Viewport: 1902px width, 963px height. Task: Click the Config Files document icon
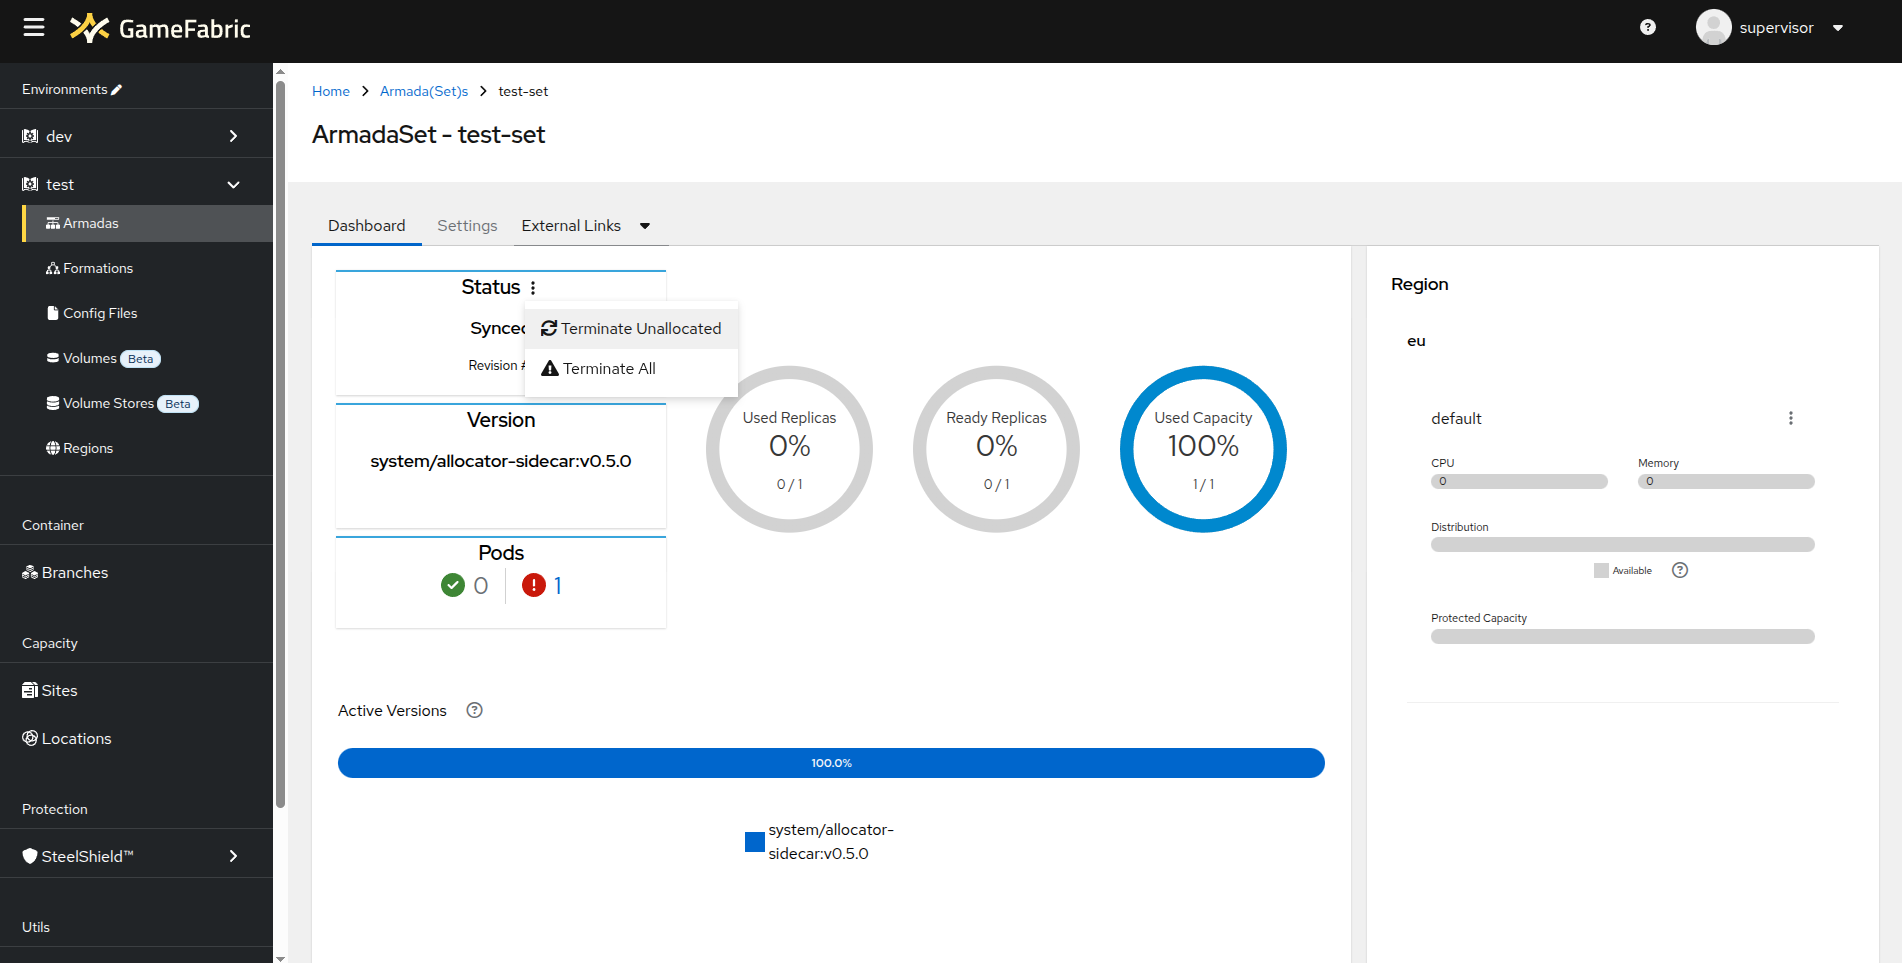(53, 313)
